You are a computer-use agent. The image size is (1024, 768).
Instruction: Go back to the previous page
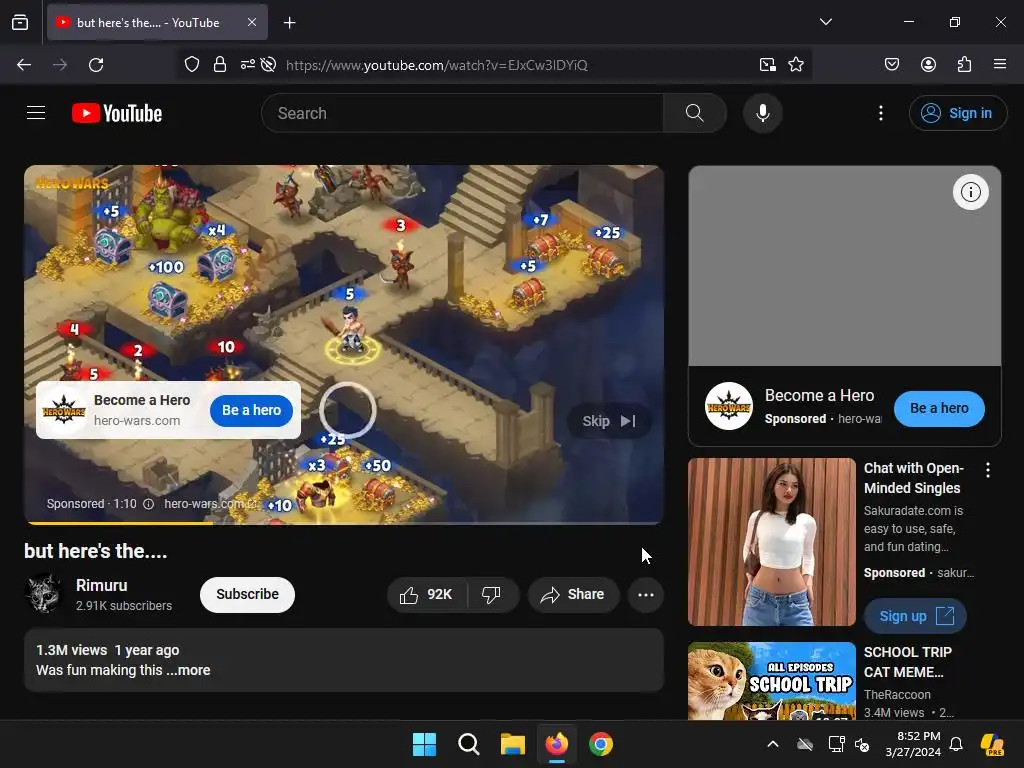24,65
